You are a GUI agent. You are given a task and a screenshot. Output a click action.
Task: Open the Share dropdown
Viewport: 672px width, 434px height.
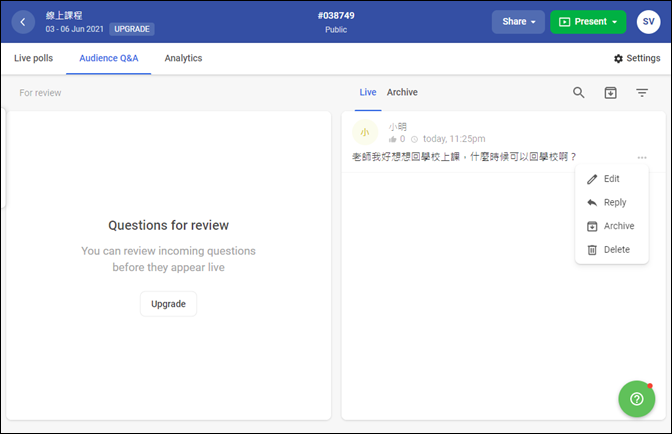pyautogui.click(x=518, y=22)
